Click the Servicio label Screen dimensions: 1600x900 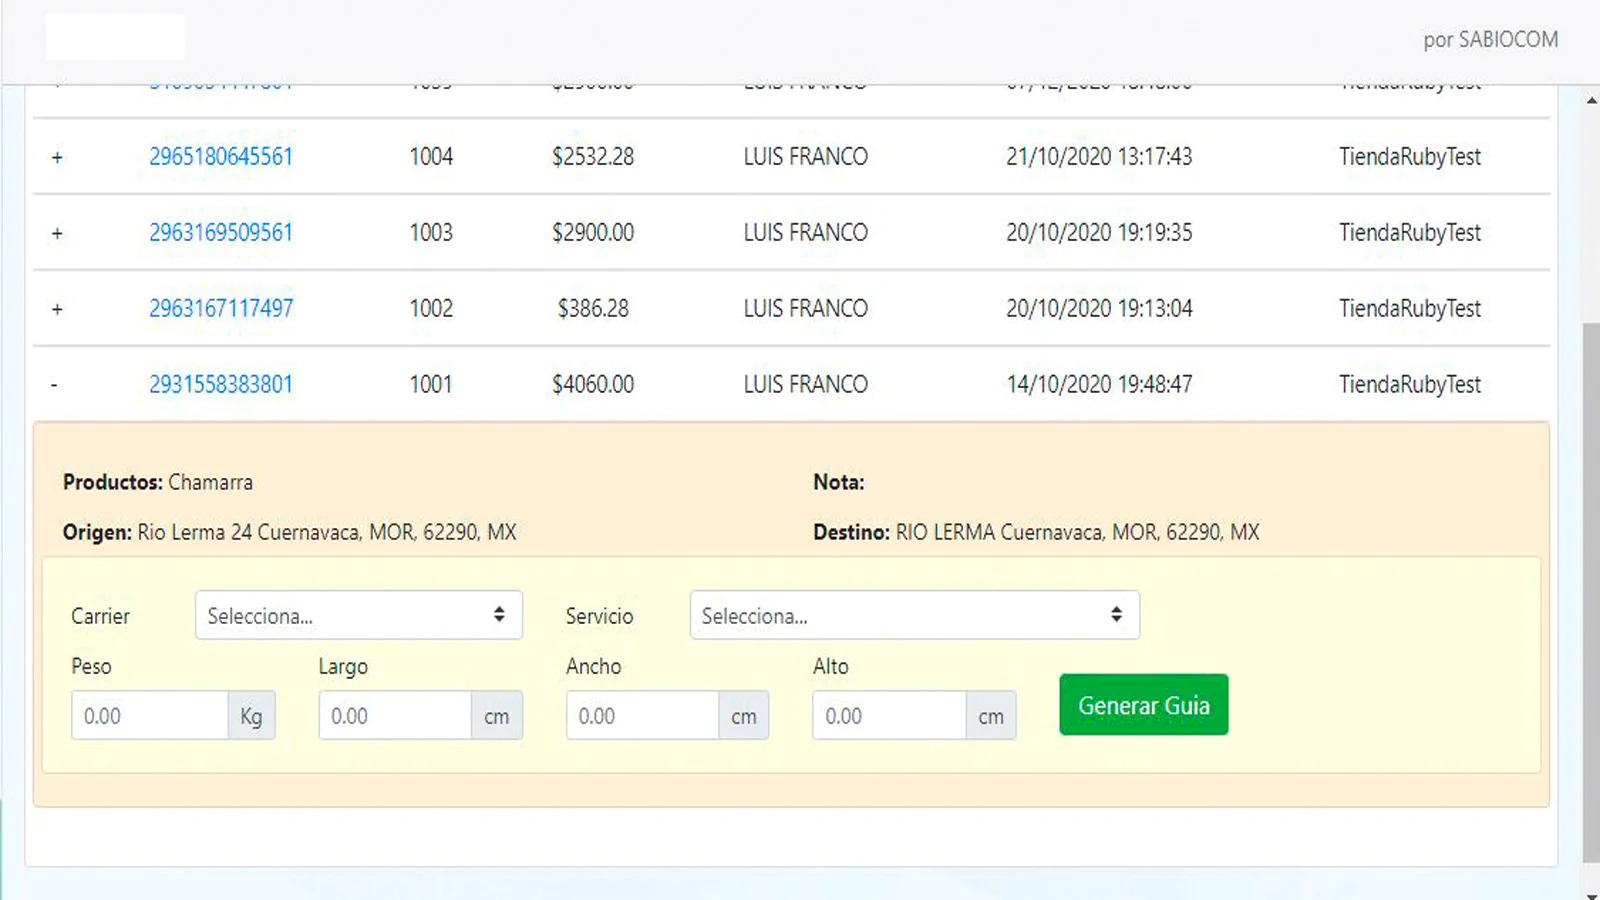point(599,616)
